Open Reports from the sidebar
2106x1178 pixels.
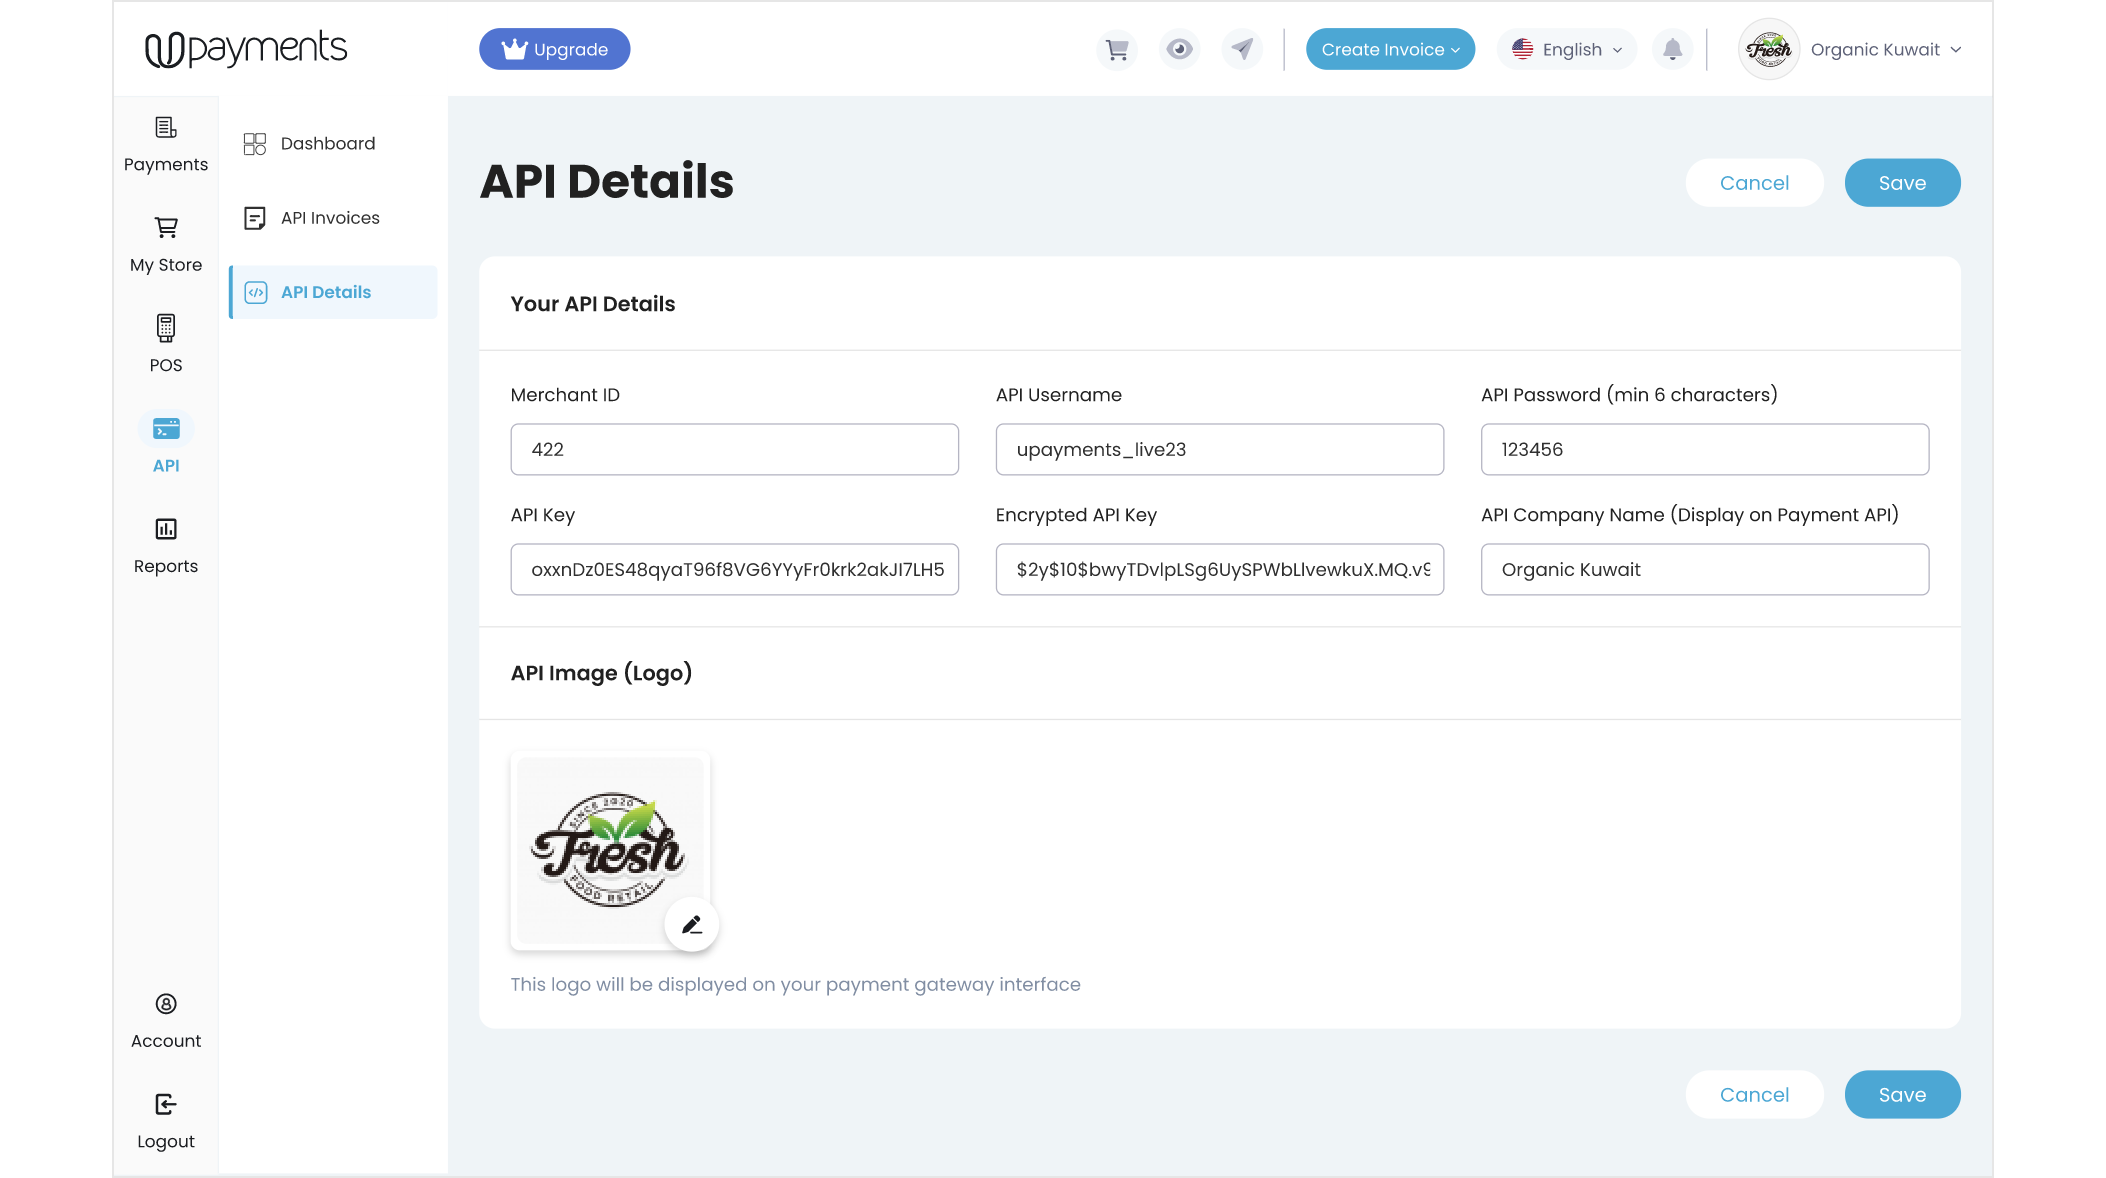point(166,544)
